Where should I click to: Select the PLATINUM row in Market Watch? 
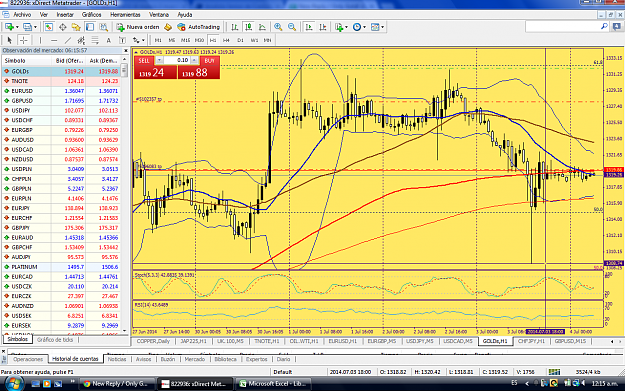click(x=61, y=267)
